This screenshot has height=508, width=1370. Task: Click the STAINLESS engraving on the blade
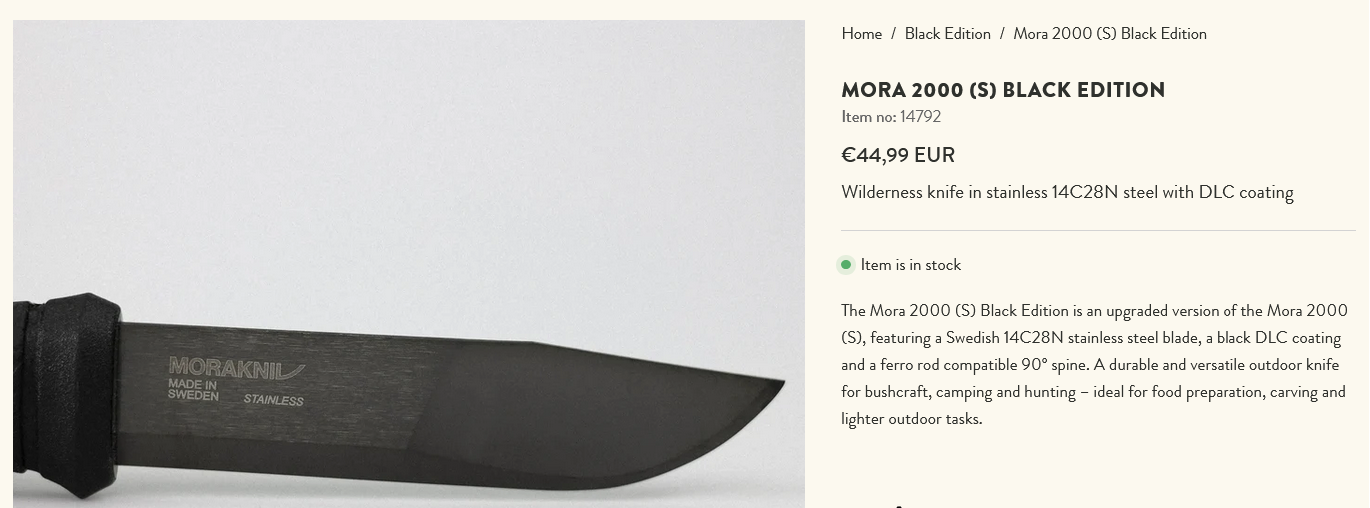point(273,400)
